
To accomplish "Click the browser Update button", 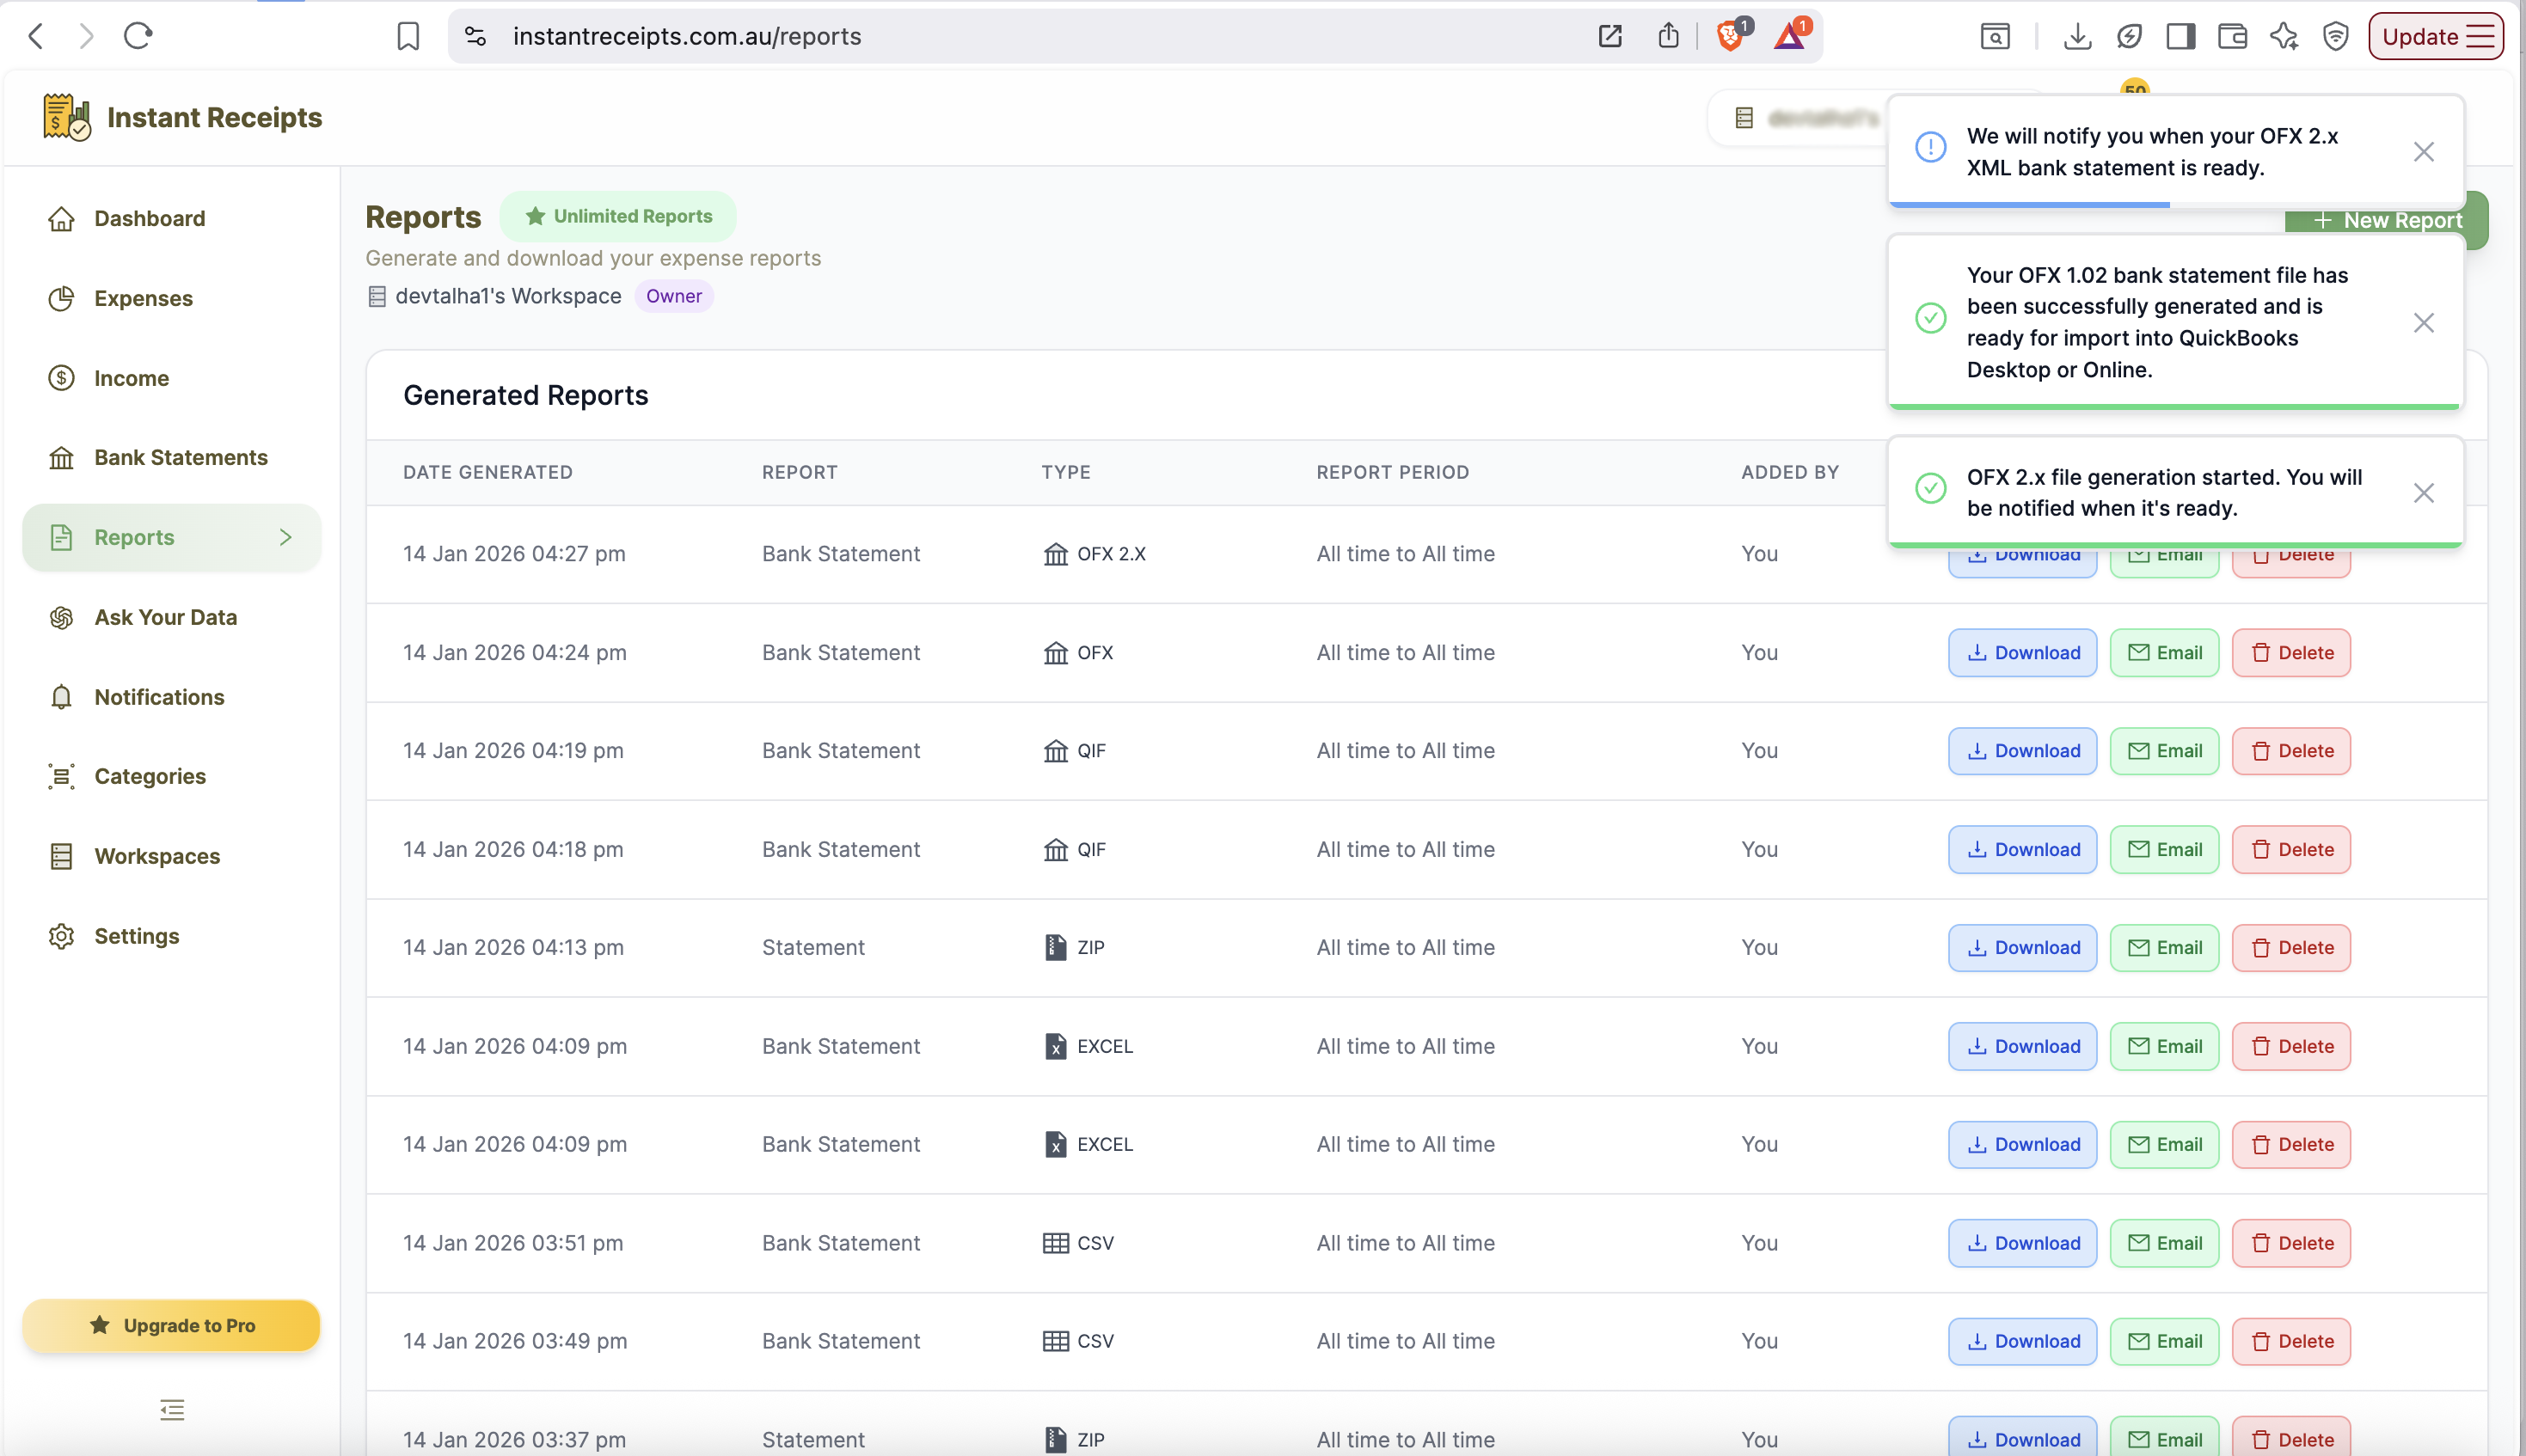I will pos(2435,37).
